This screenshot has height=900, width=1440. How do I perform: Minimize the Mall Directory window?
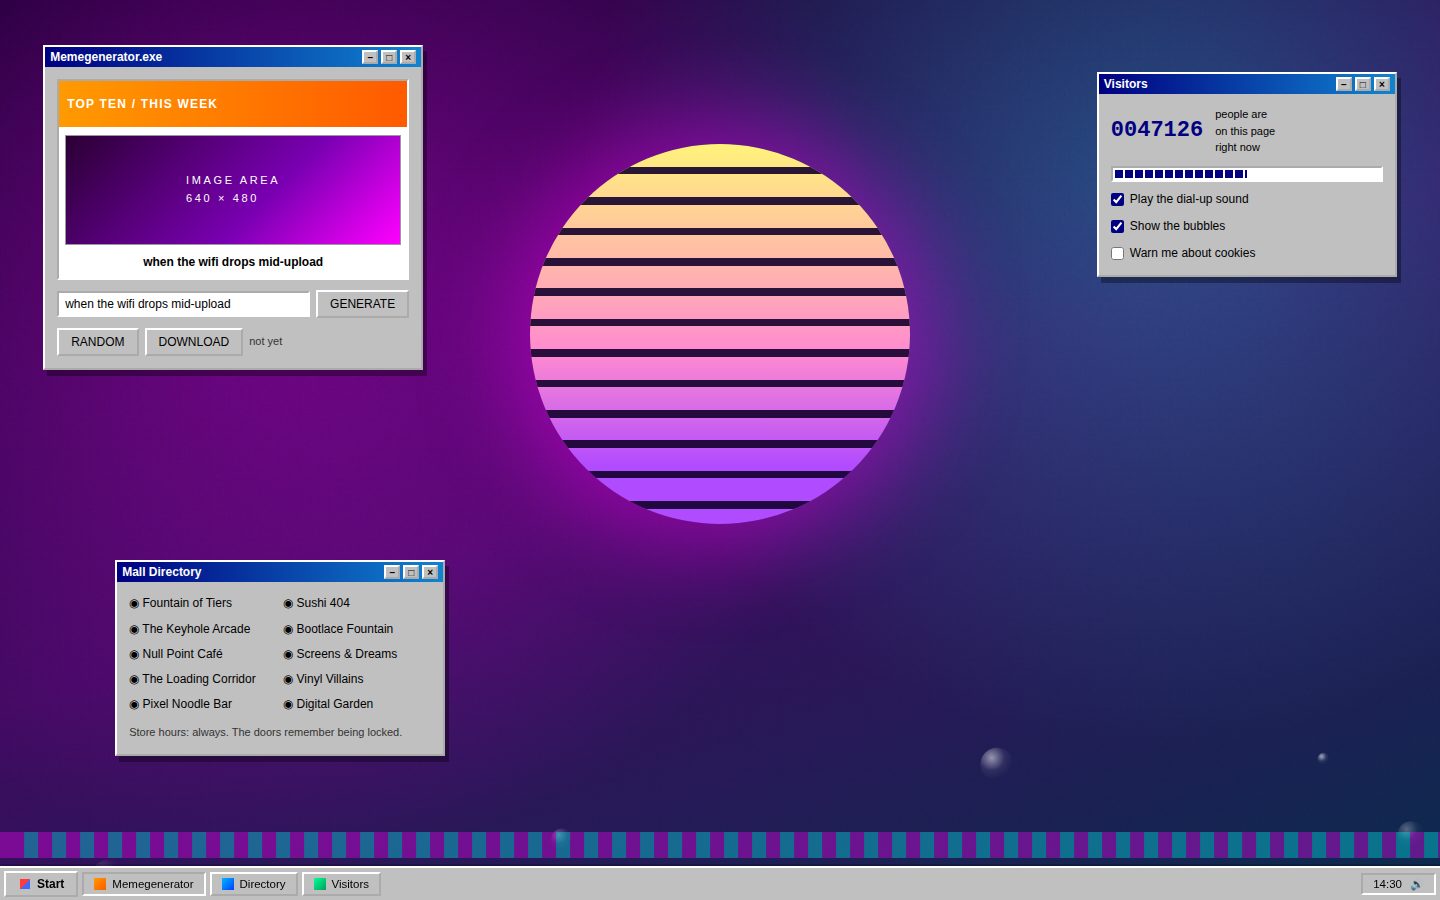tap(392, 572)
